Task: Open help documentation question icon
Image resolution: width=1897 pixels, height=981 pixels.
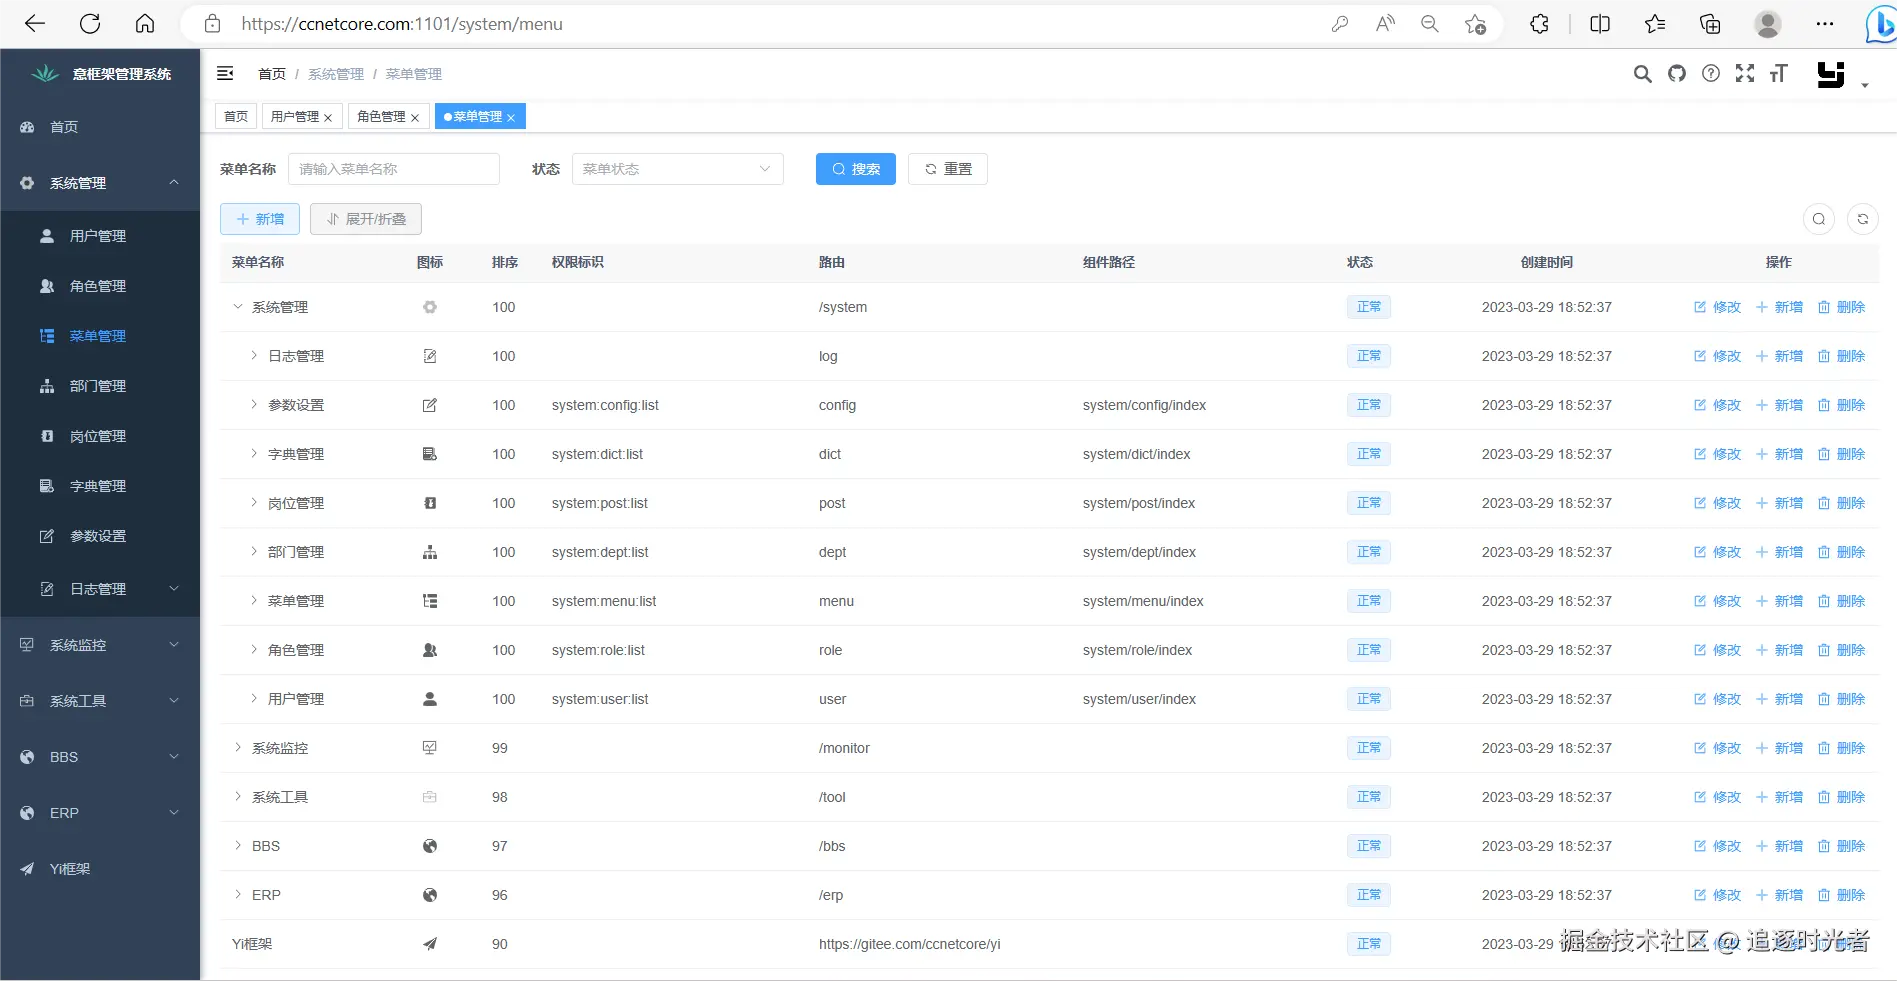Action: point(1711,74)
